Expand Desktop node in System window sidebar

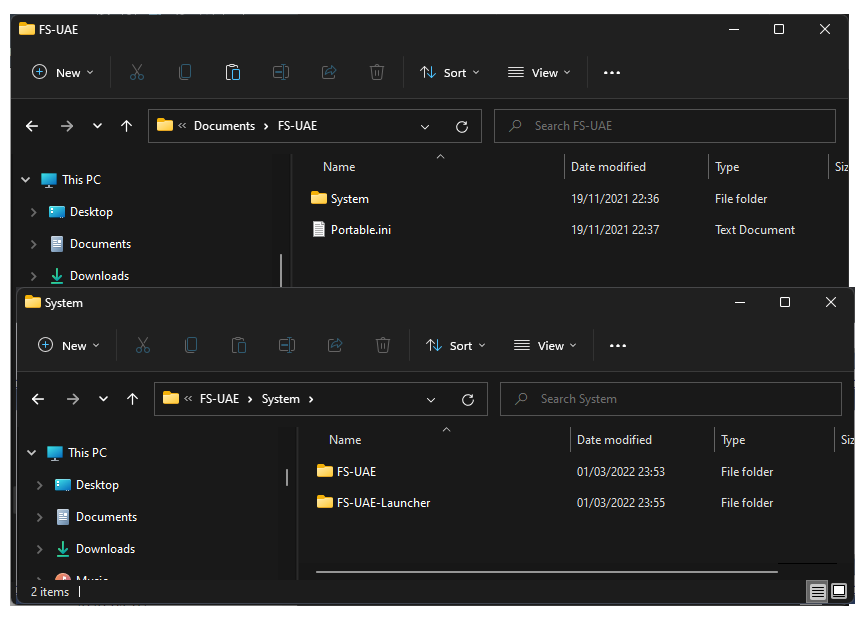pyautogui.click(x=39, y=485)
